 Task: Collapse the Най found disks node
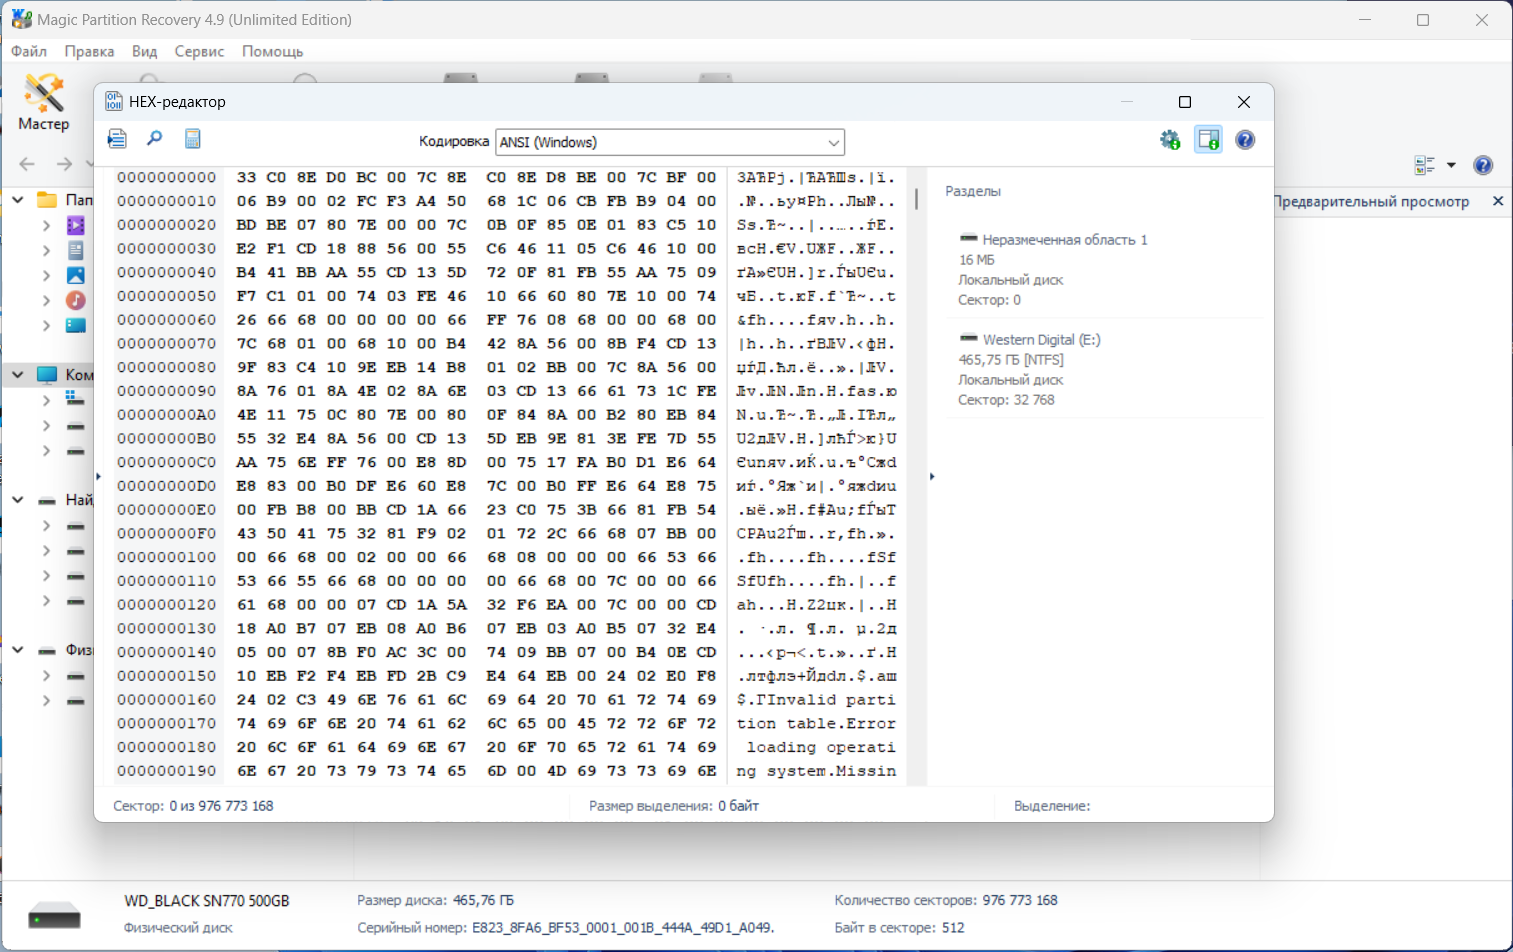point(18,500)
